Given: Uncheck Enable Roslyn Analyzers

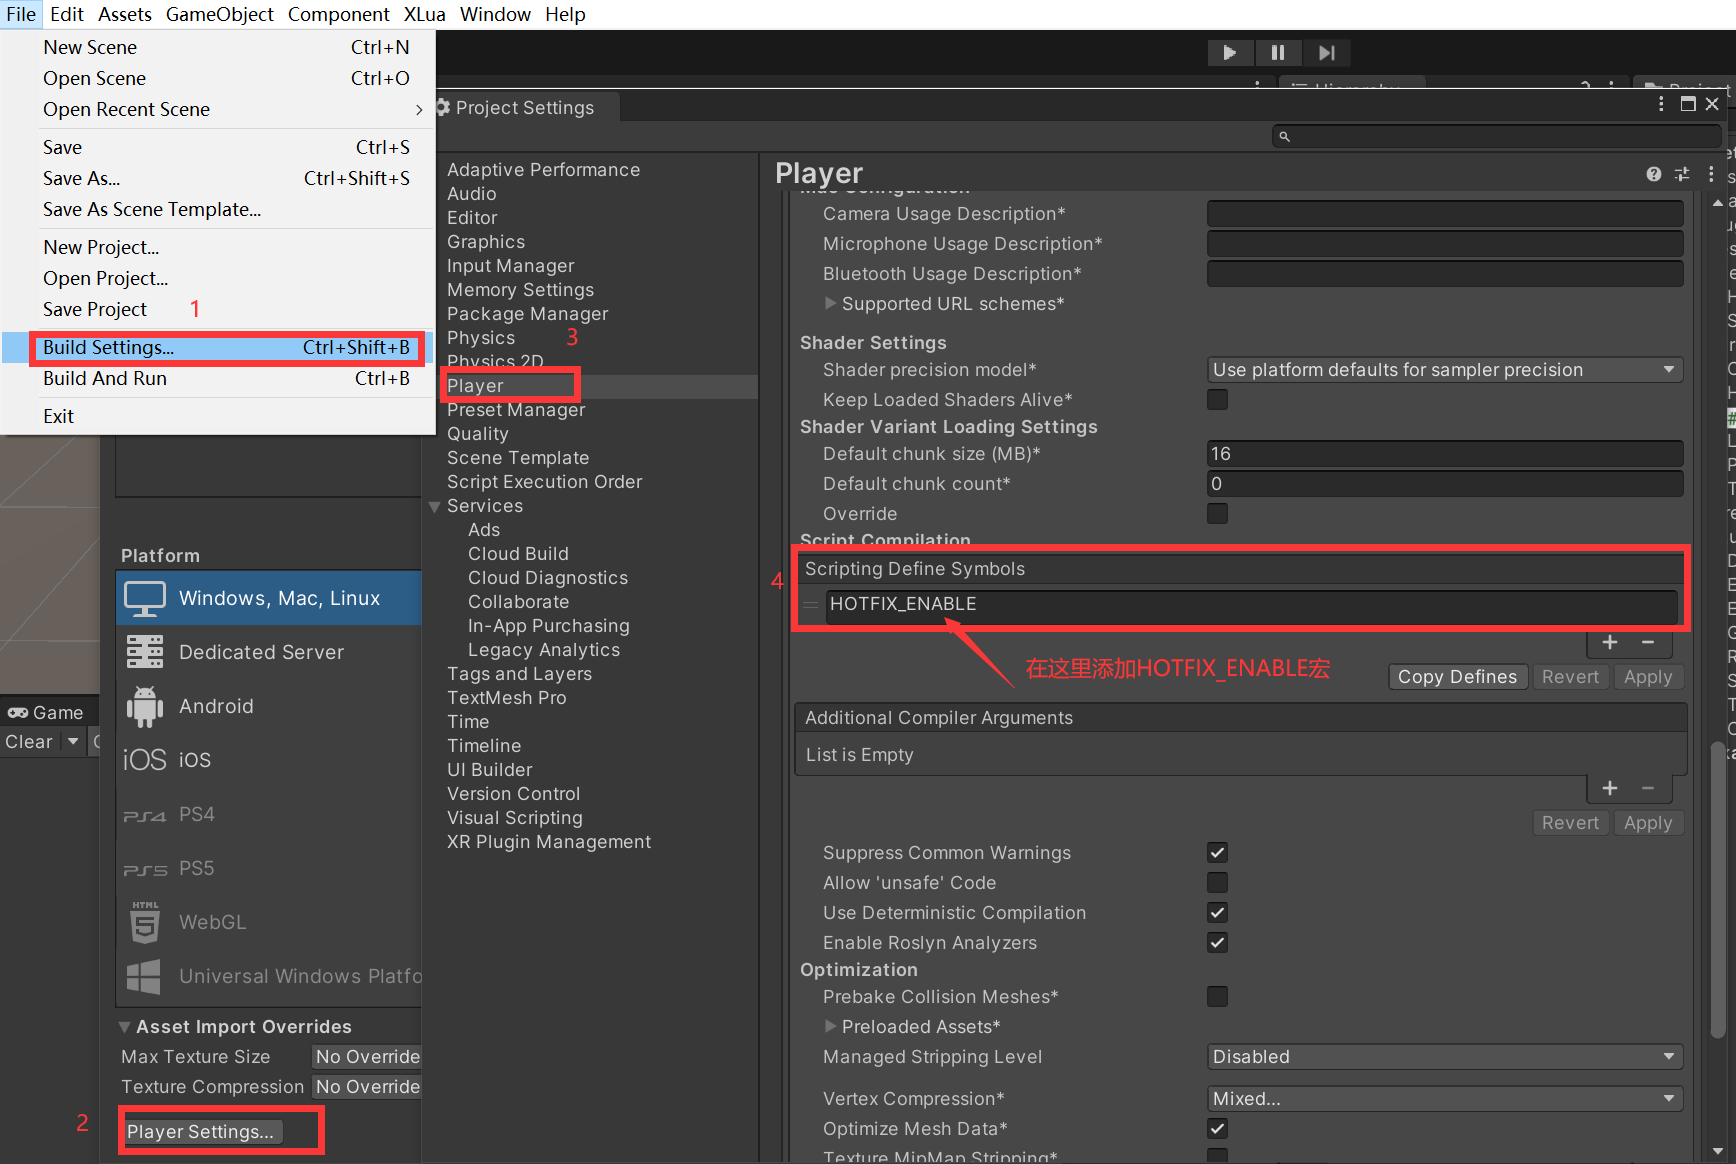Looking at the screenshot, I should click(1217, 943).
